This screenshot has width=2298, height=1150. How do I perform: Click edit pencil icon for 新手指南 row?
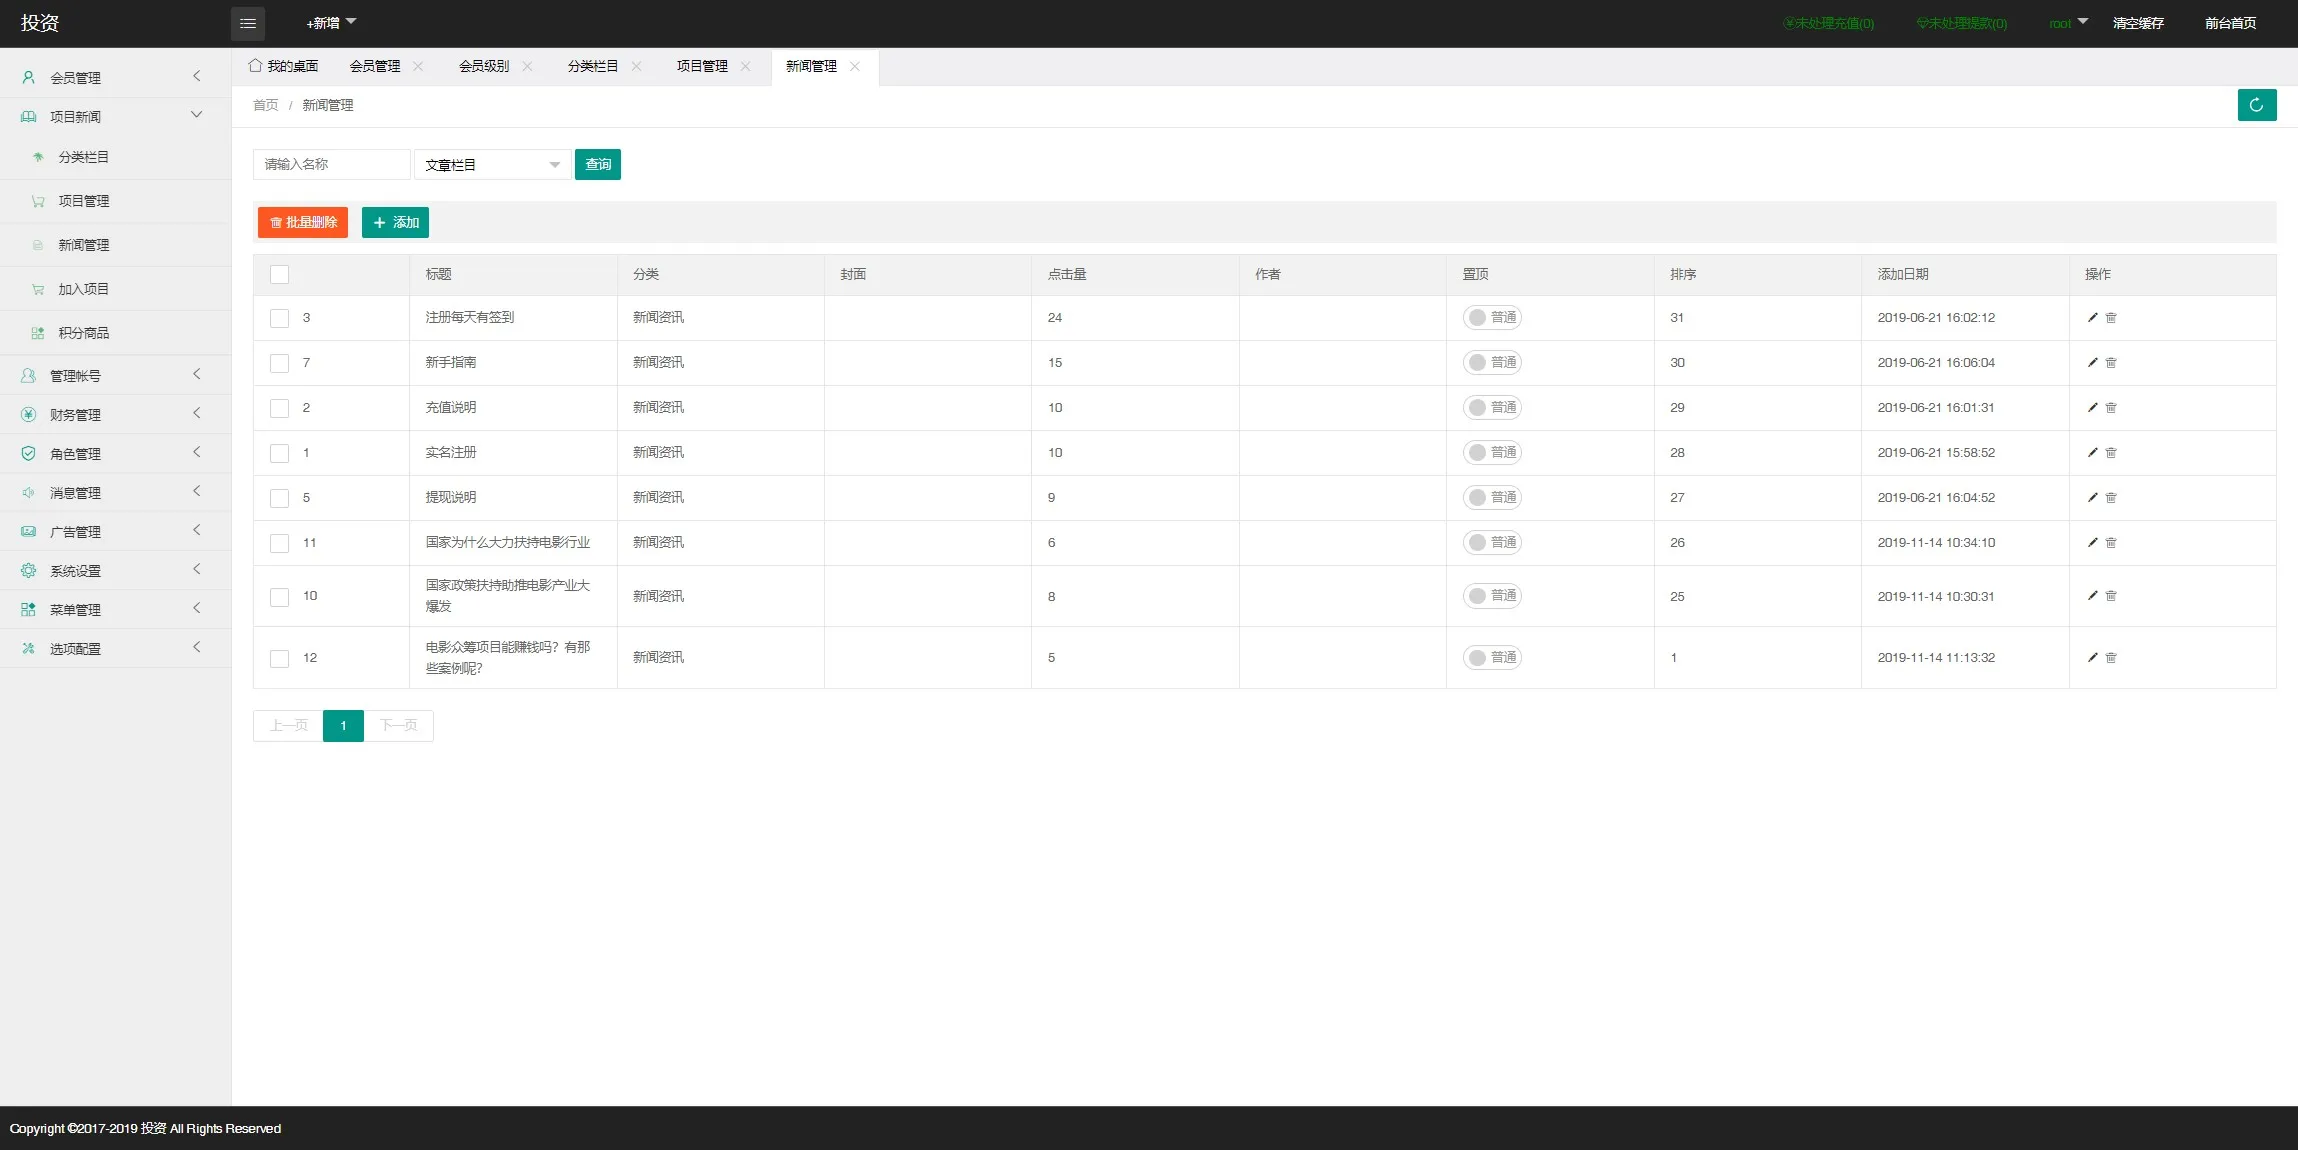(x=2092, y=362)
